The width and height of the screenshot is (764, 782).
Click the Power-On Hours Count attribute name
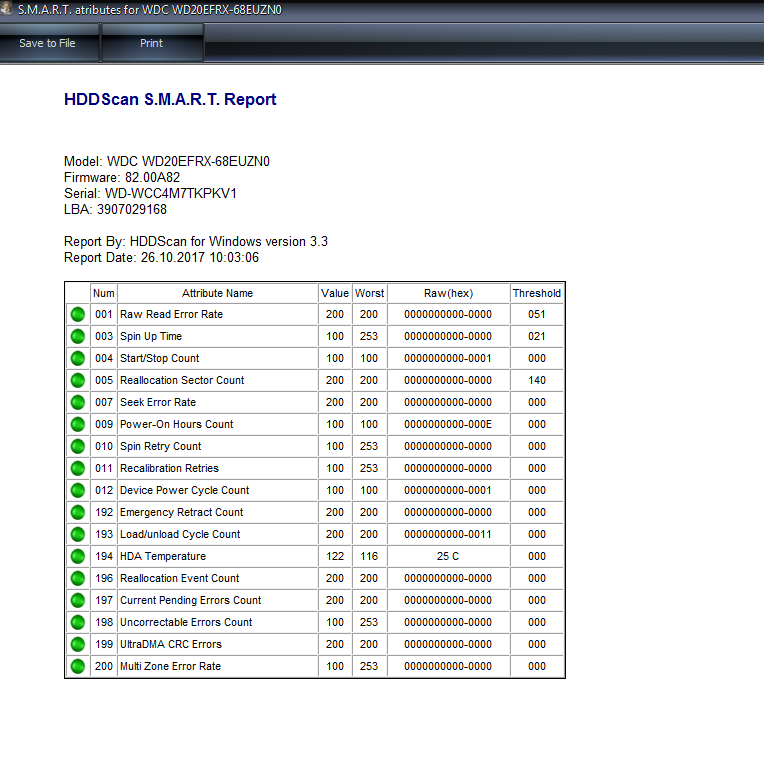tap(177, 424)
